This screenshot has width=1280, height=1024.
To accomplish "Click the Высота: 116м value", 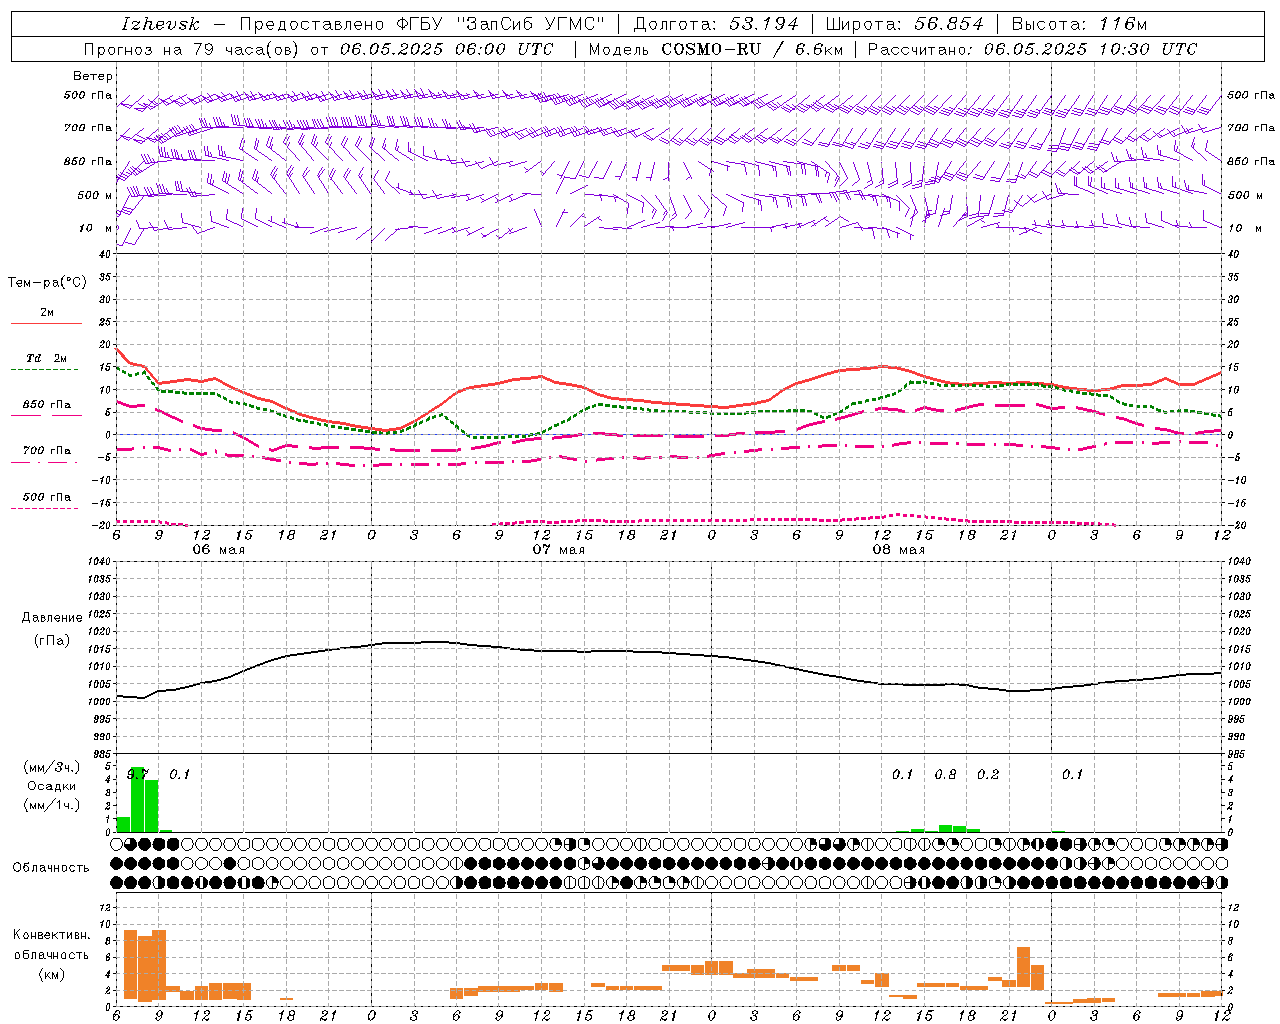I will pyautogui.click(x=1079, y=24).
